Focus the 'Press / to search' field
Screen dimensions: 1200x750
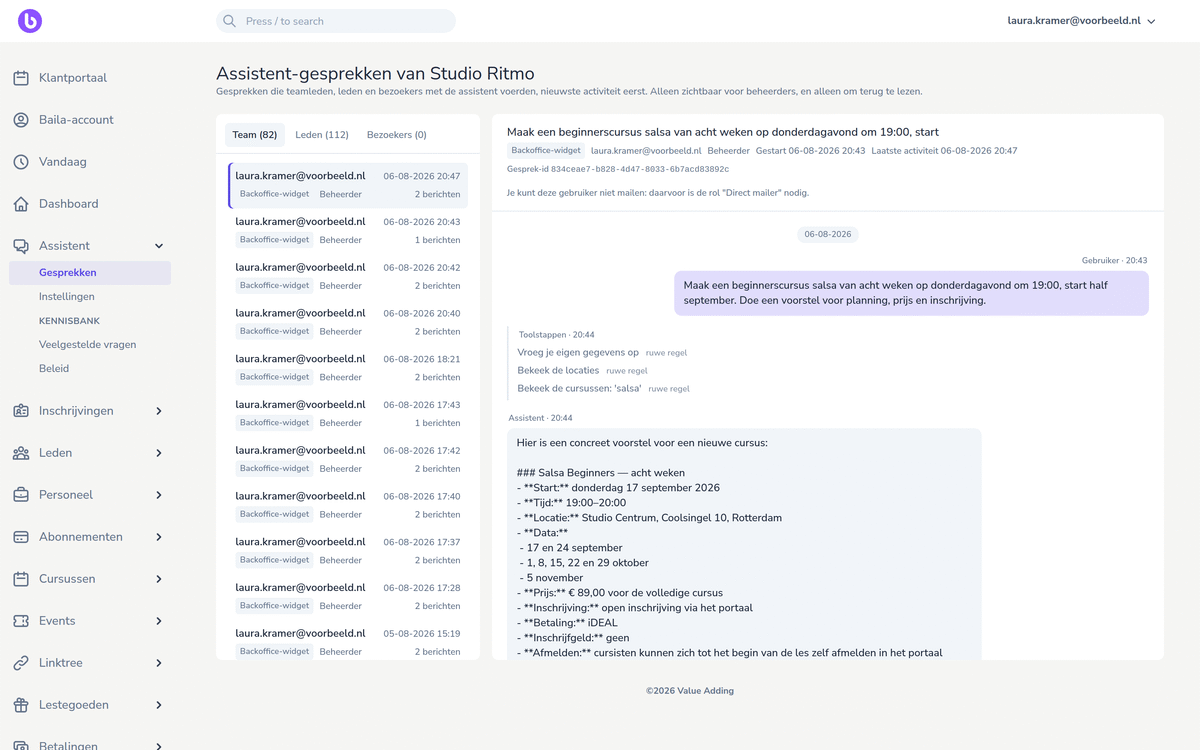click(336, 21)
